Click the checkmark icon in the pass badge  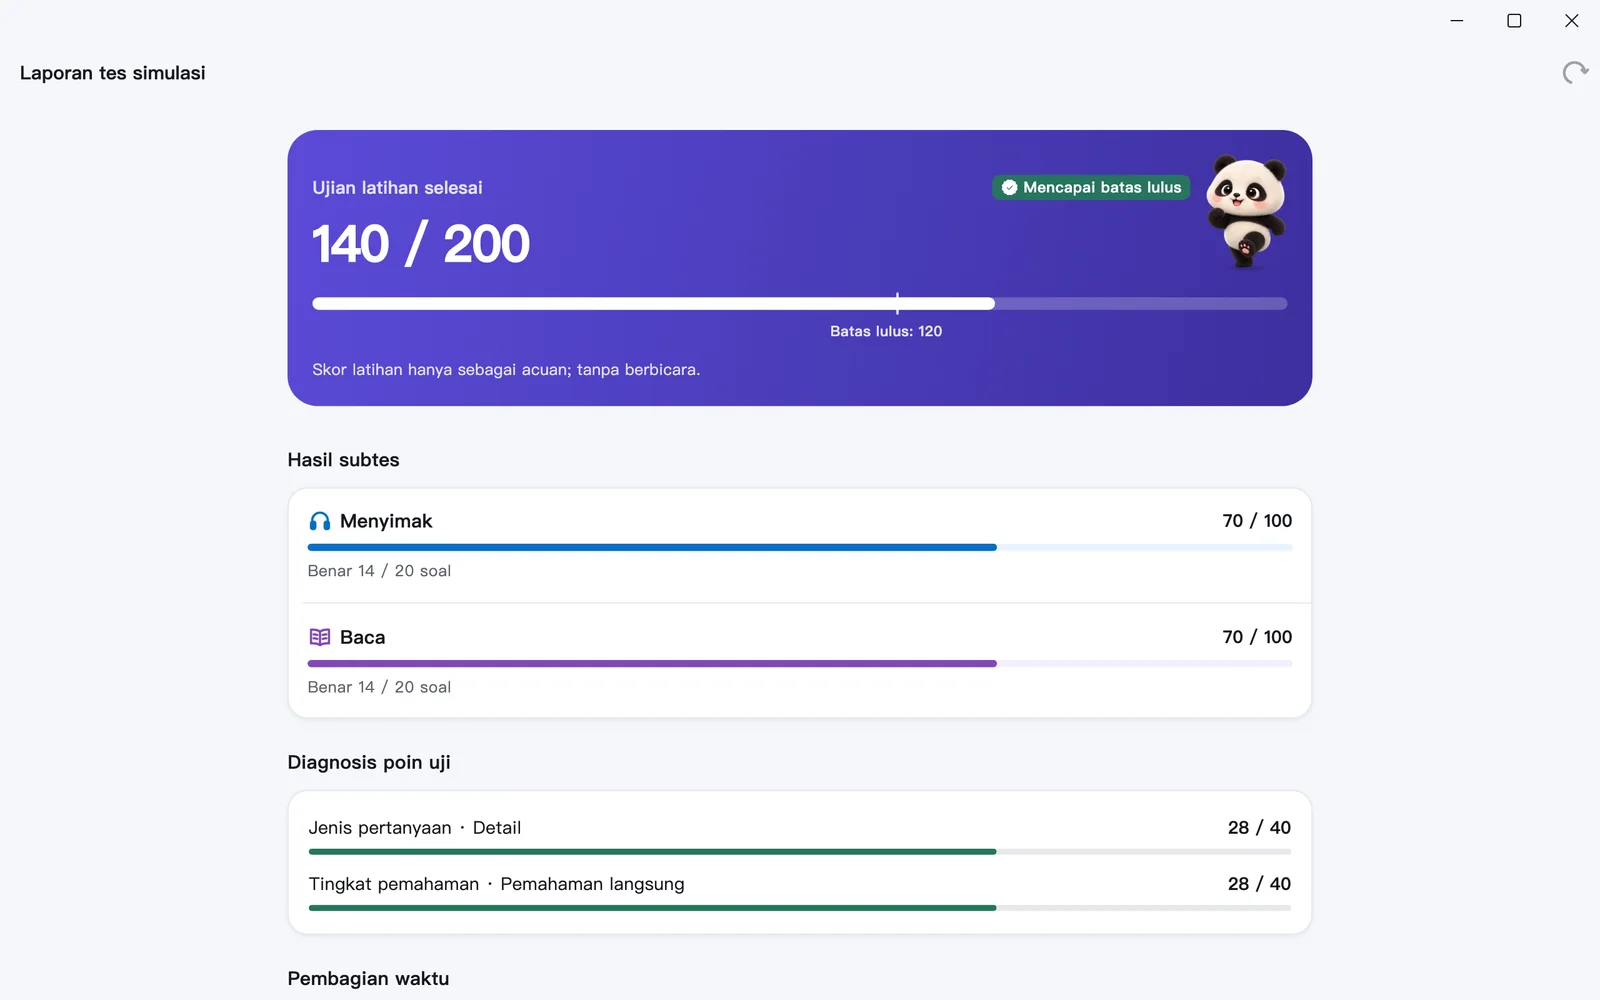click(1009, 187)
